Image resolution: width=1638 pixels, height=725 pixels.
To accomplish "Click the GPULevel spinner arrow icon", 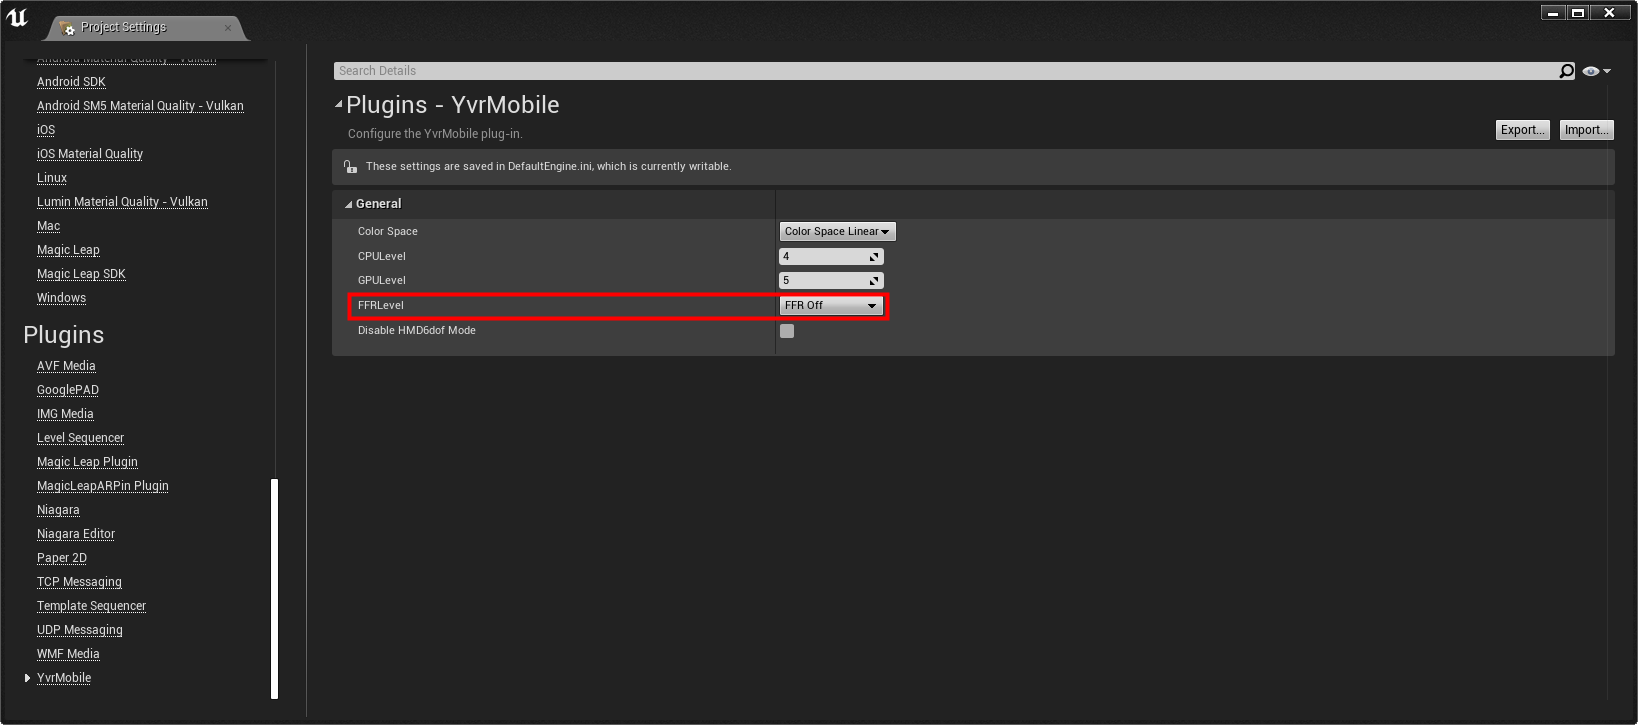I will [x=874, y=281].
